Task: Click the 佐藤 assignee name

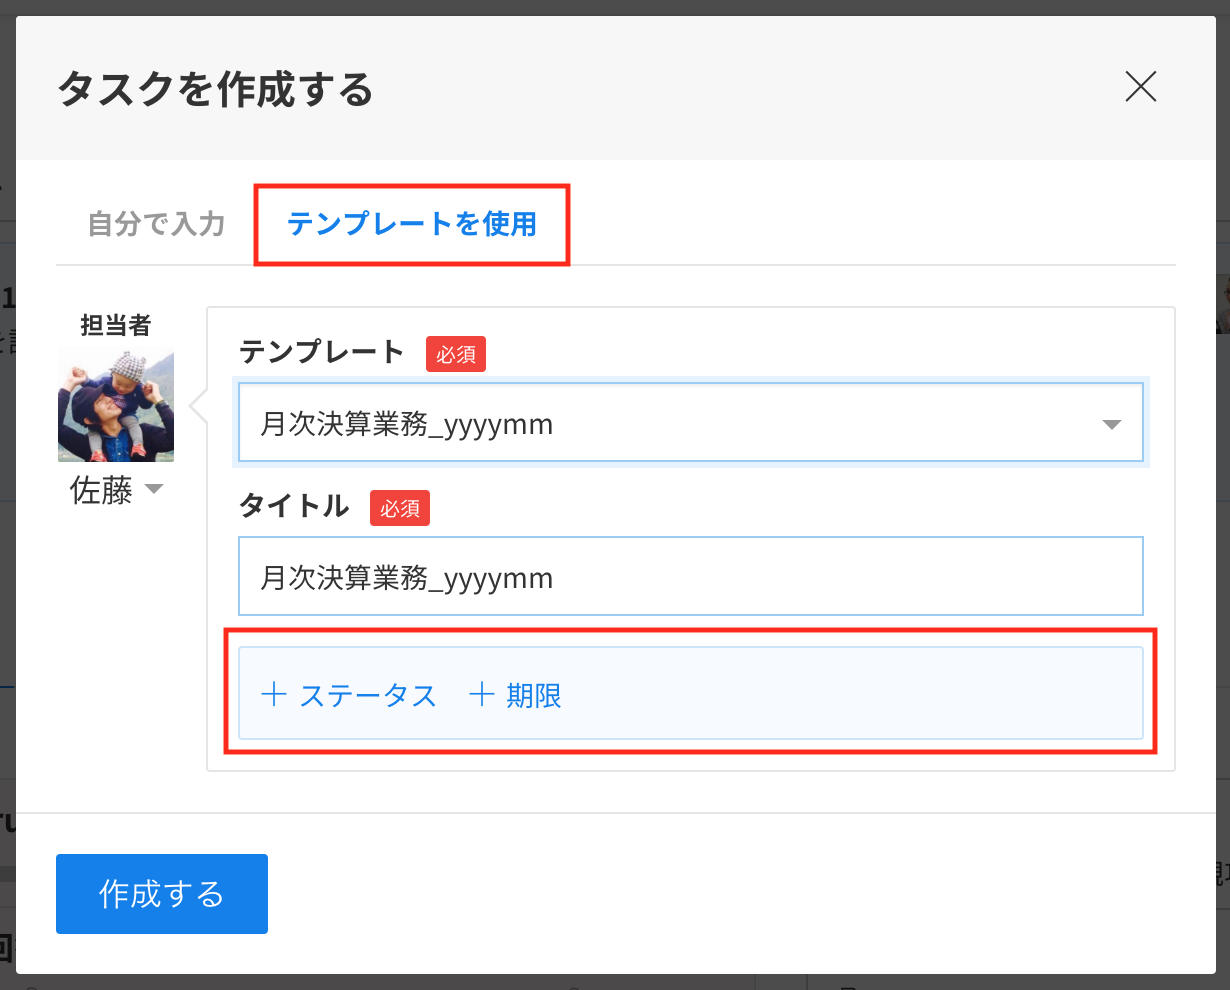Action: click(x=101, y=490)
